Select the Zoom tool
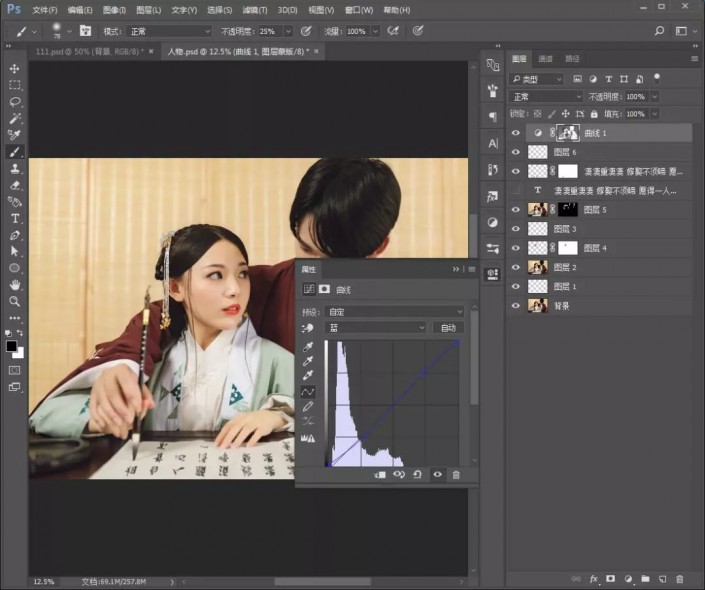 pyautogui.click(x=14, y=301)
